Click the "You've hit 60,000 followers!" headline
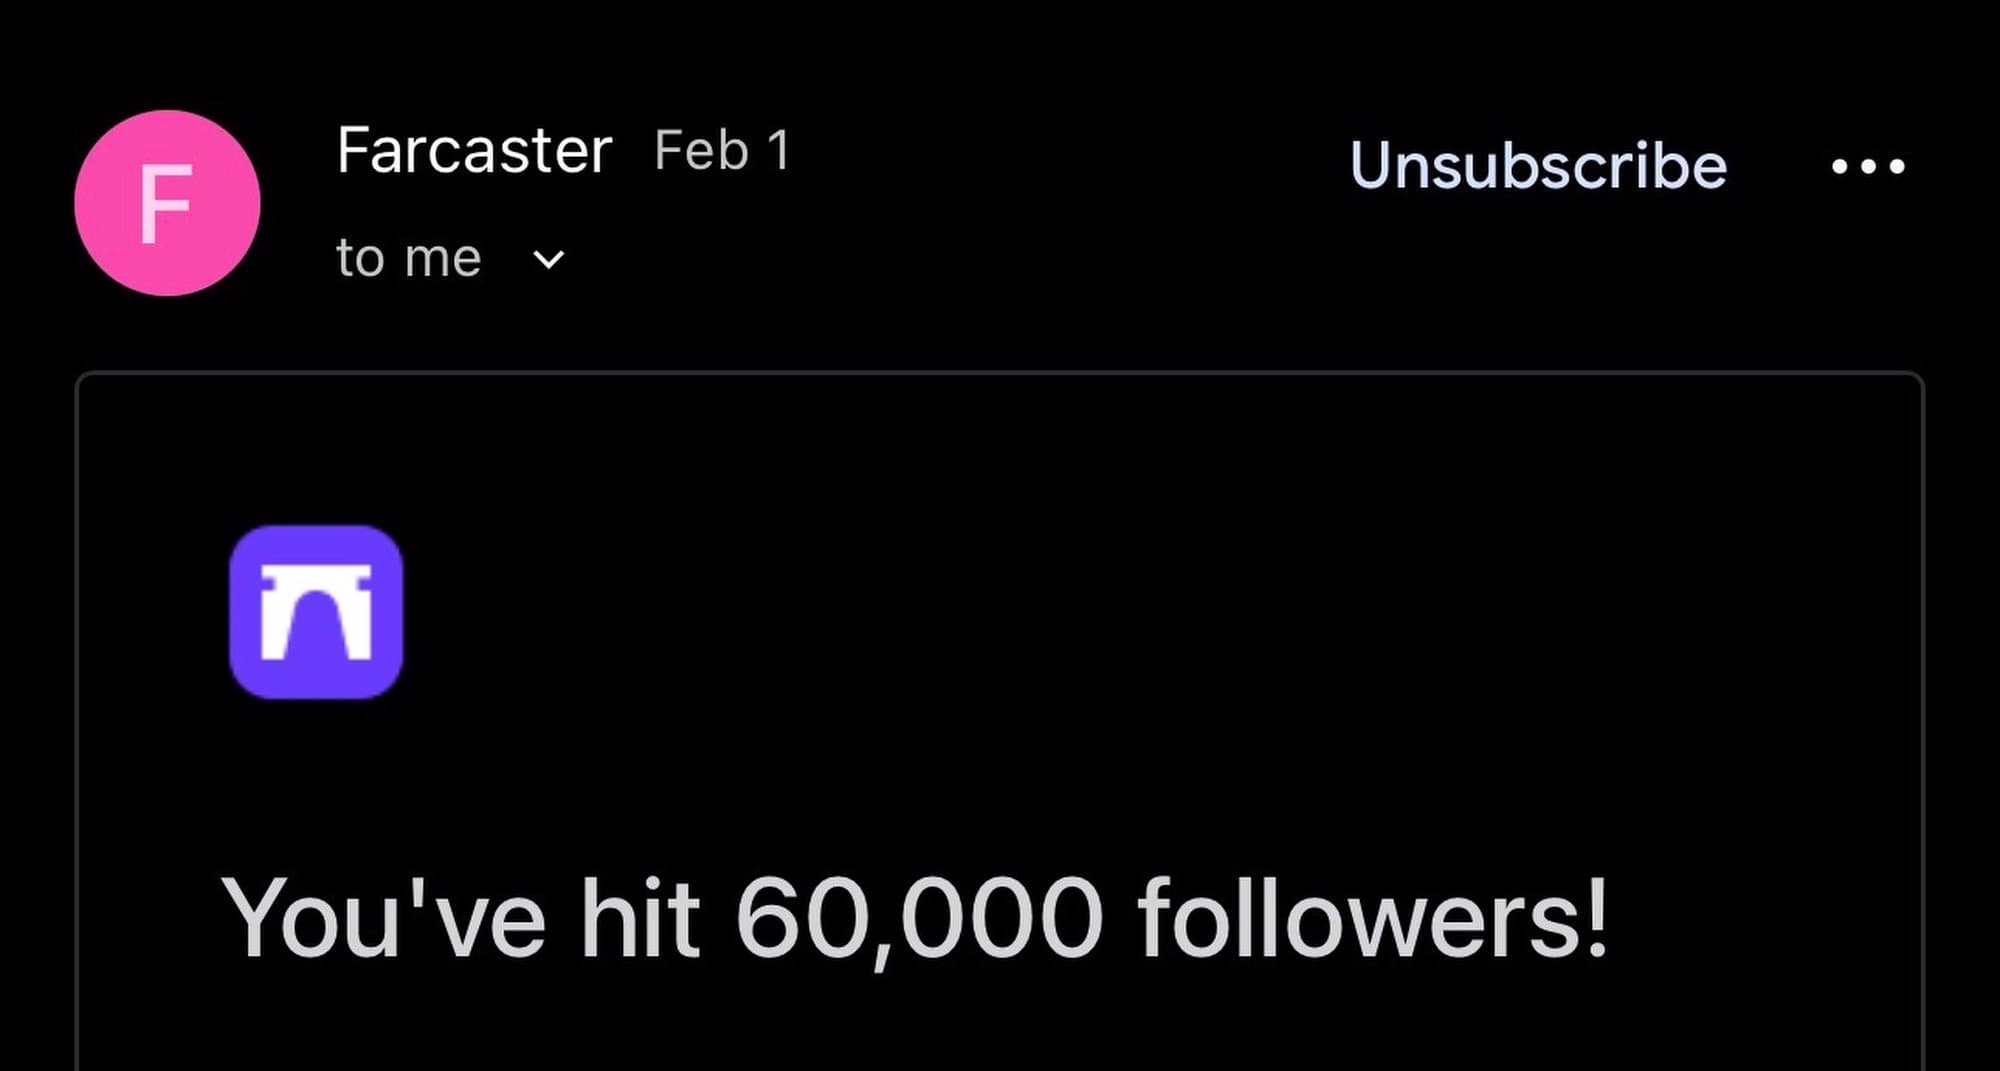Image resolution: width=2000 pixels, height=1071 pixels. pyautogui.click(x=914, y=918)
